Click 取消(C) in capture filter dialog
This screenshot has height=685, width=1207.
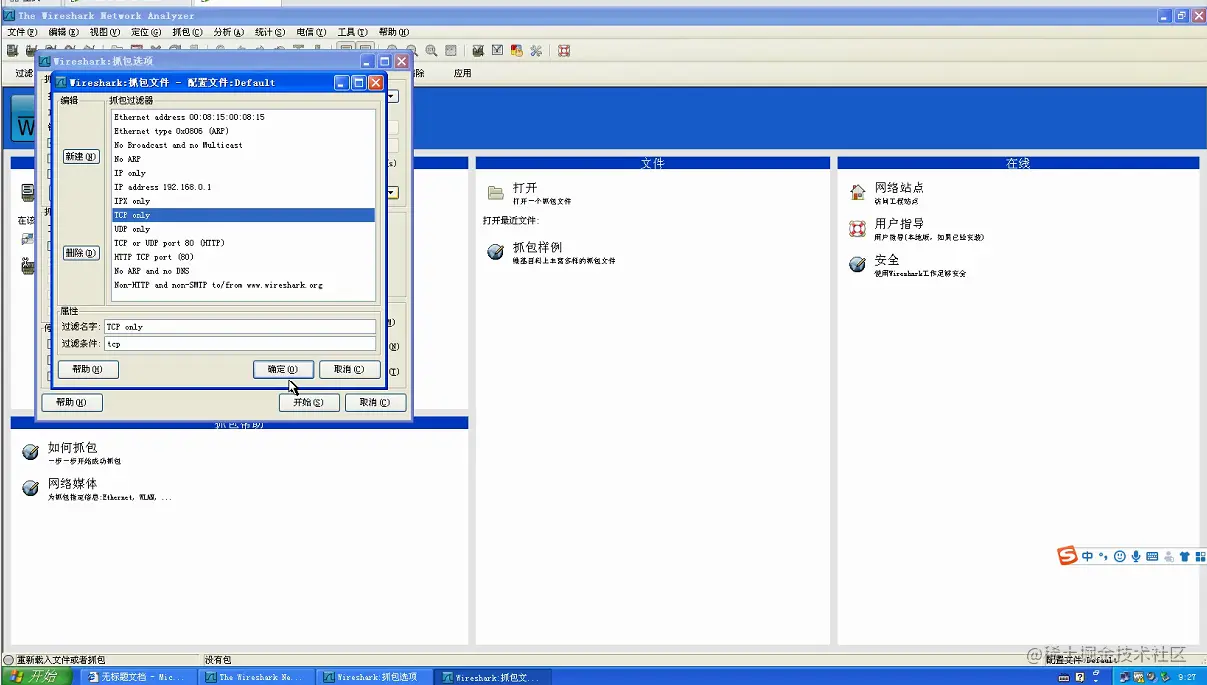point(349,370)
